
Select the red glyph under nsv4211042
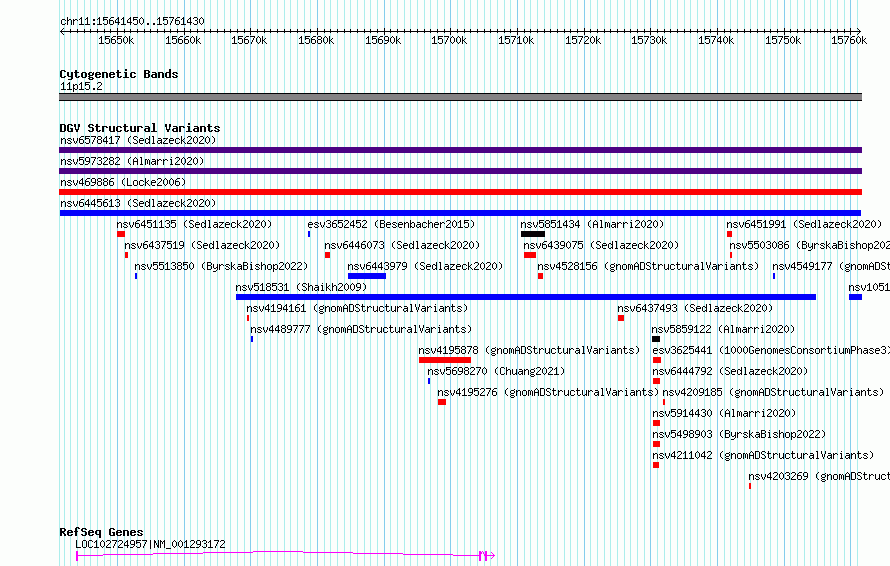pyautogui.click(x=656, y=465)
